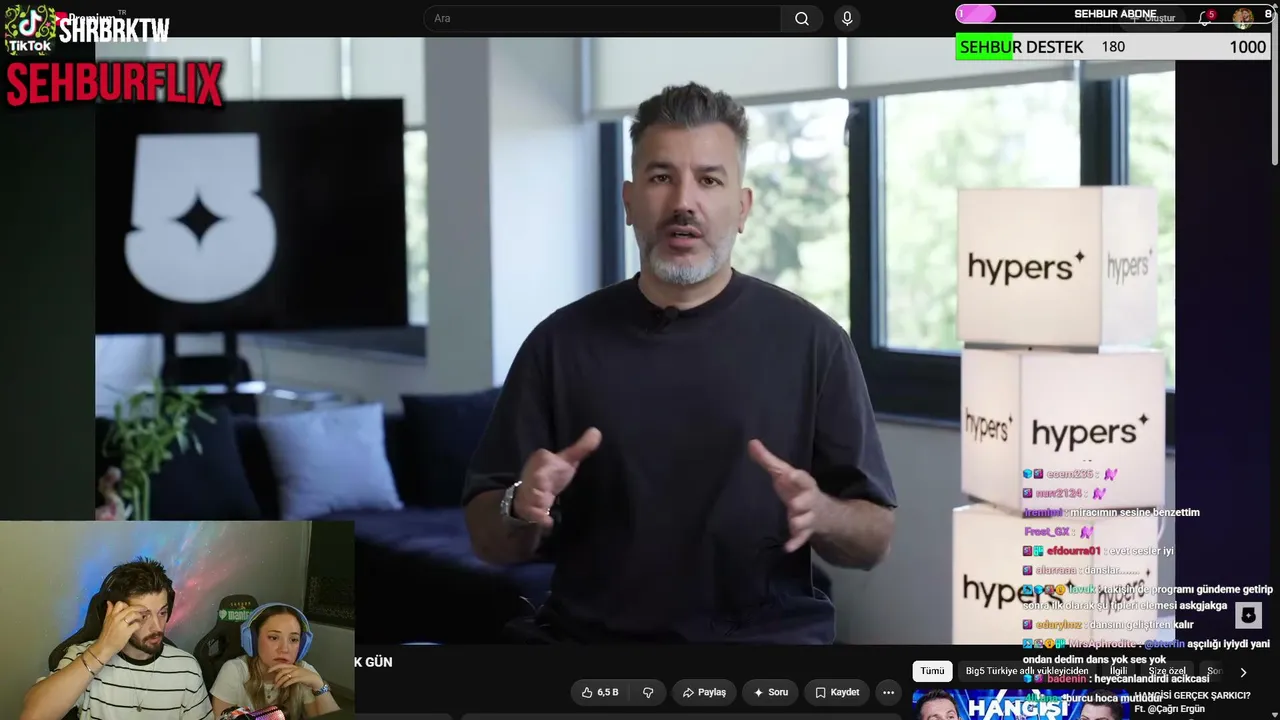Select the 'Size özel' filter chip

point(1167,671)
